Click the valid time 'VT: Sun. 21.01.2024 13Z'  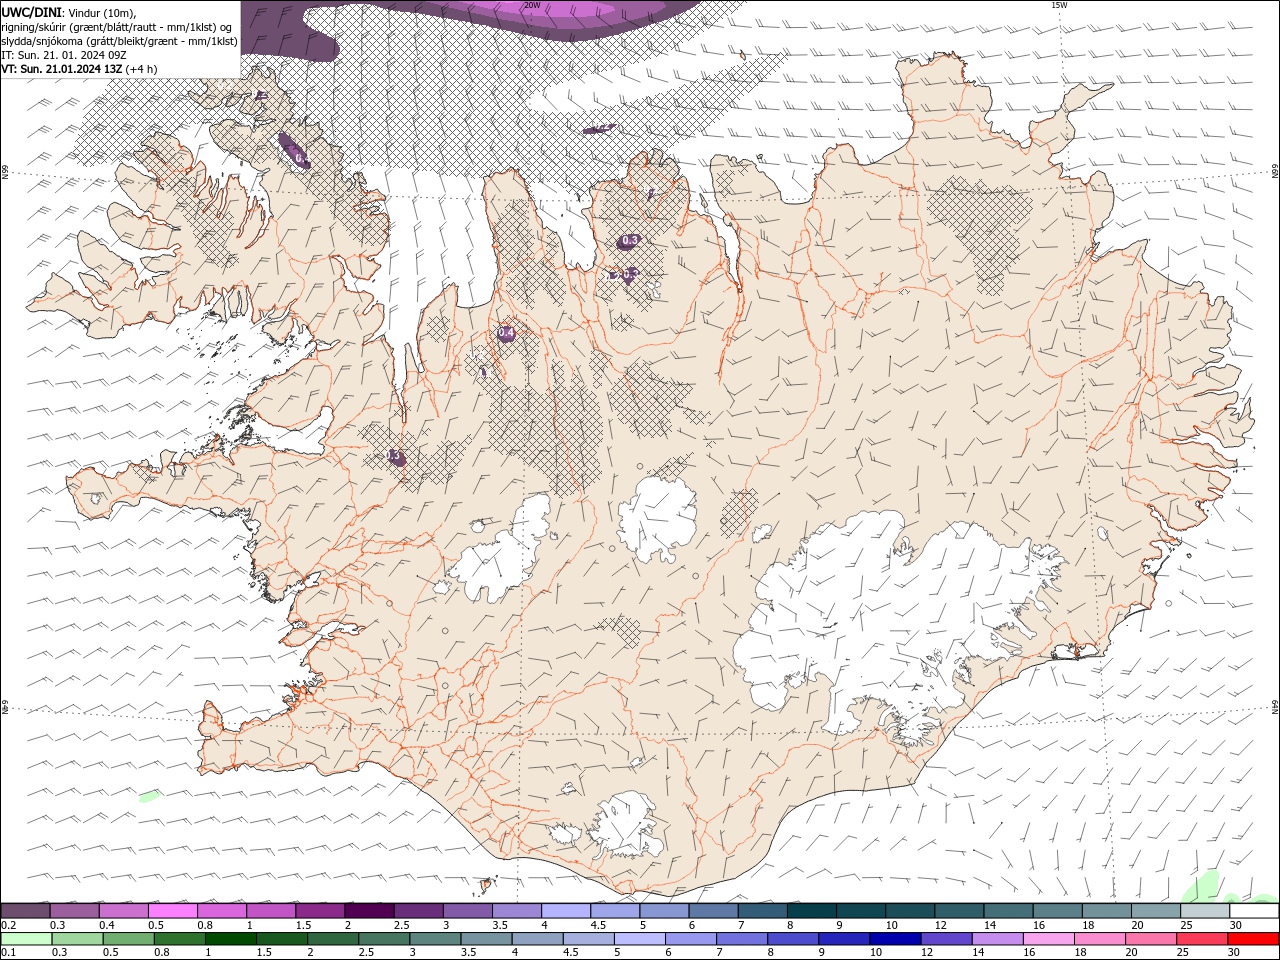pos(62,69)
